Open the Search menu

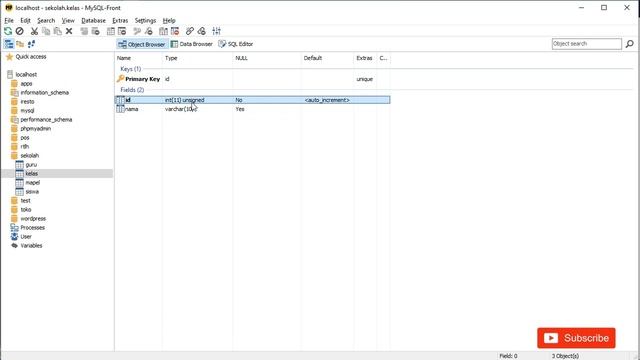[x=46, y=20]
